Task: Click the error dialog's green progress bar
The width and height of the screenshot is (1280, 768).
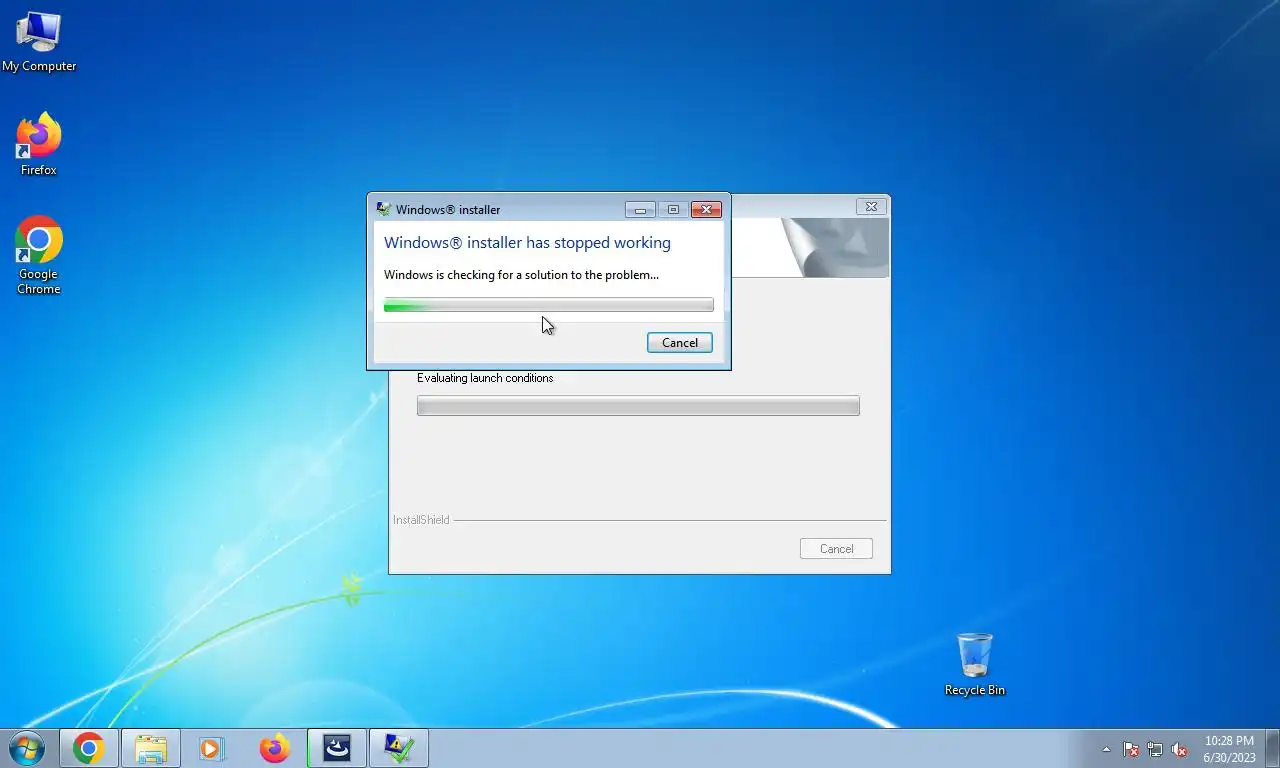Action: 549,305
